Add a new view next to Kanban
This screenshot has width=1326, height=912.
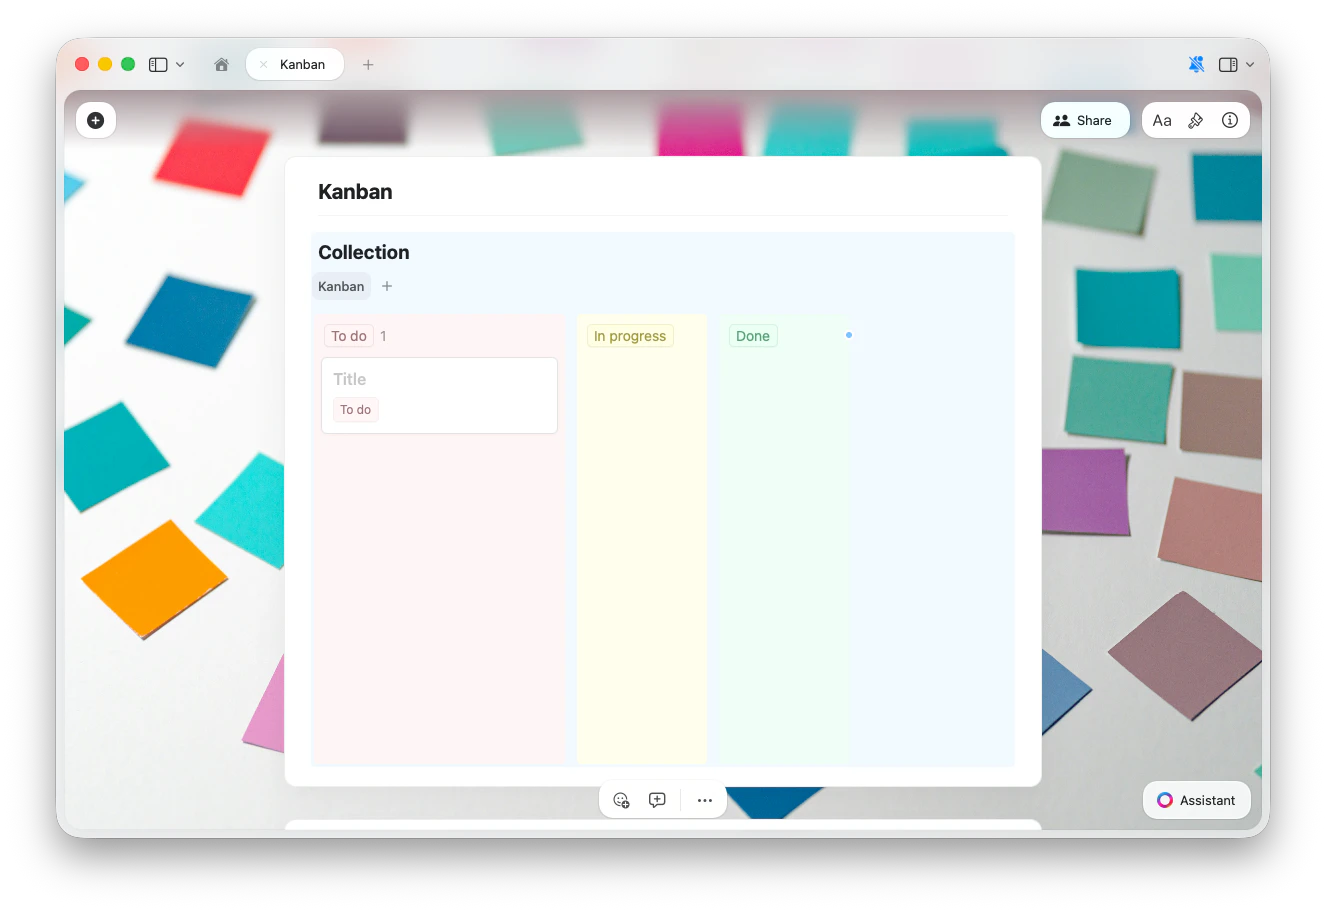point(387,286)
